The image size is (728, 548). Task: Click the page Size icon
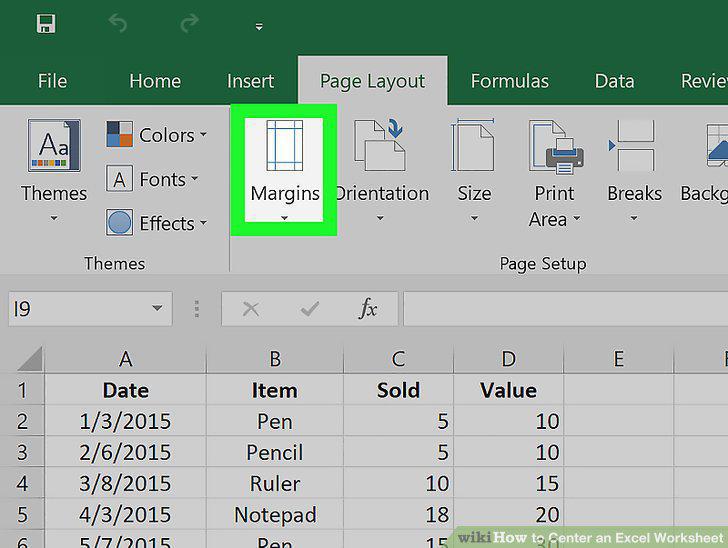point(473,145)
